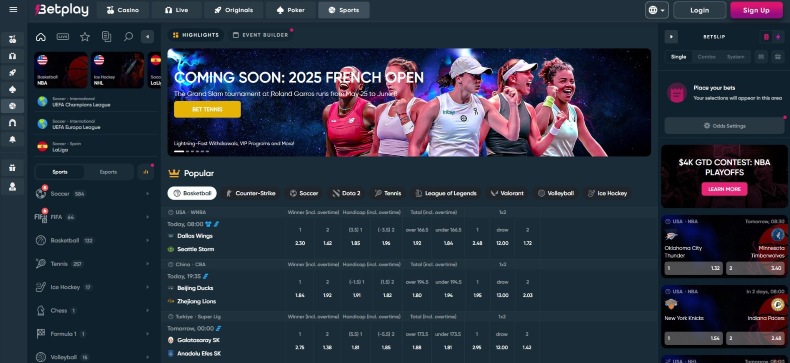This screenshot has width=790, height=363.
Task: Open the gift box promotions icon
Action: [13, 168]
